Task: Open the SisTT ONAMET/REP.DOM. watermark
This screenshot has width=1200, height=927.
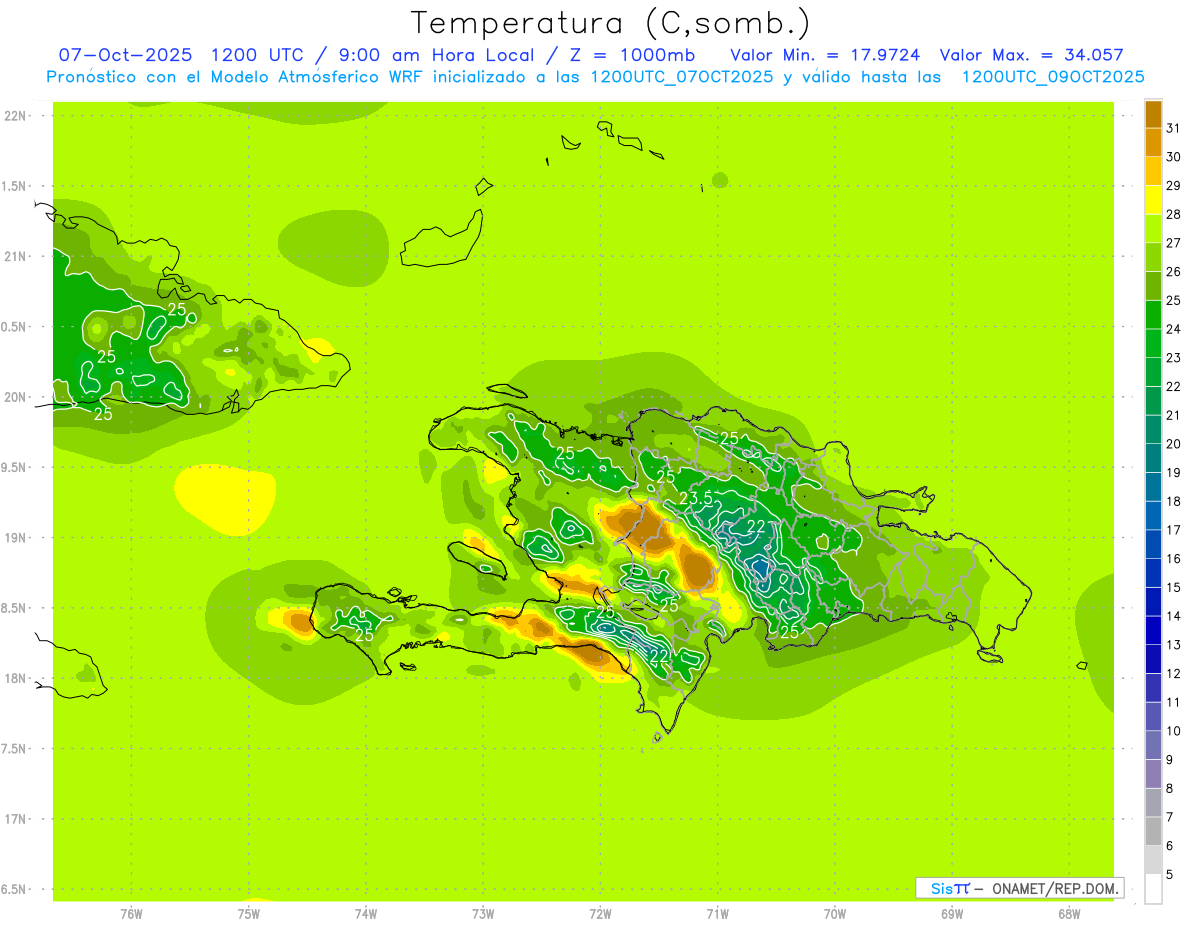Action: (1019, 888)
